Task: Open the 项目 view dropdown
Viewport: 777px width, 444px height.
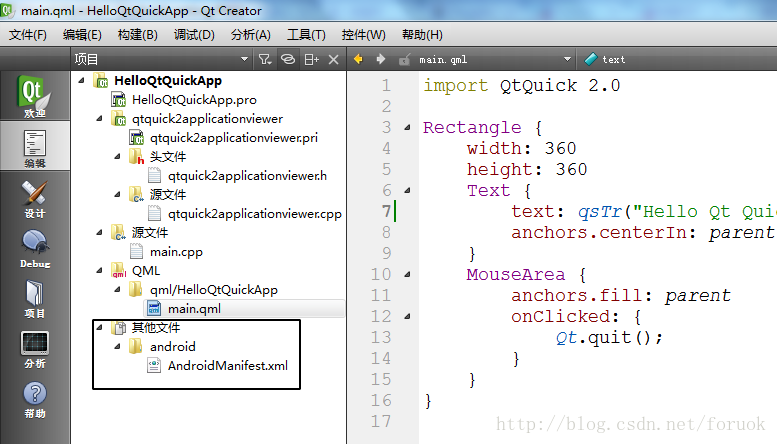Action: pyautogui.click(x=162, y=59)
